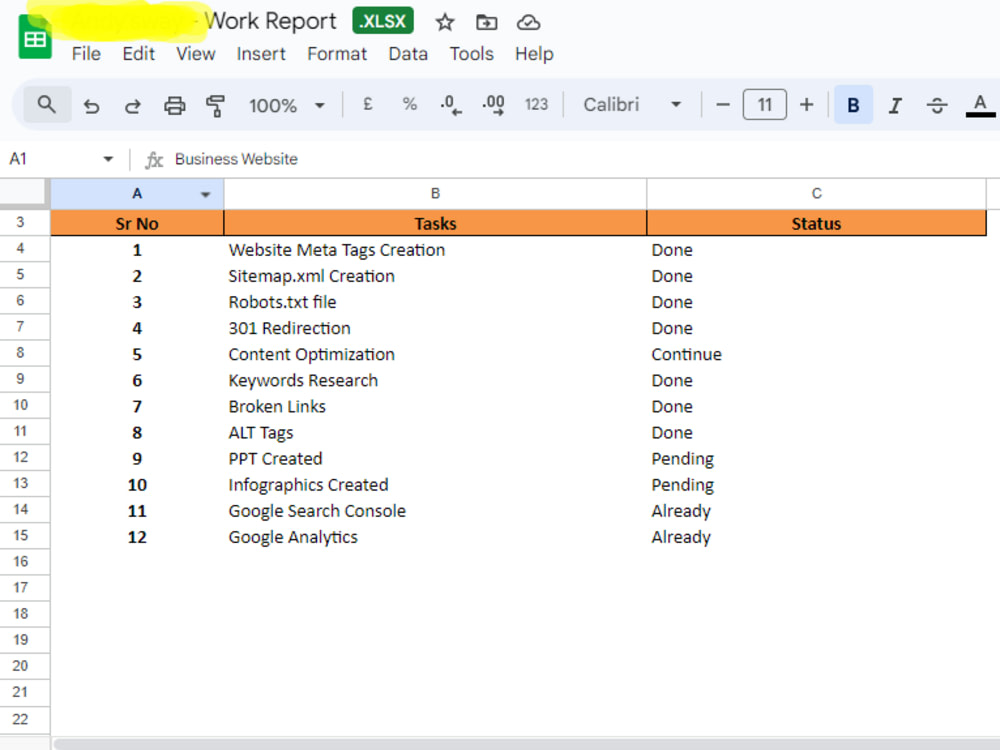
Task: Open the search menus magnifier
Action: [x=47, y=105]
